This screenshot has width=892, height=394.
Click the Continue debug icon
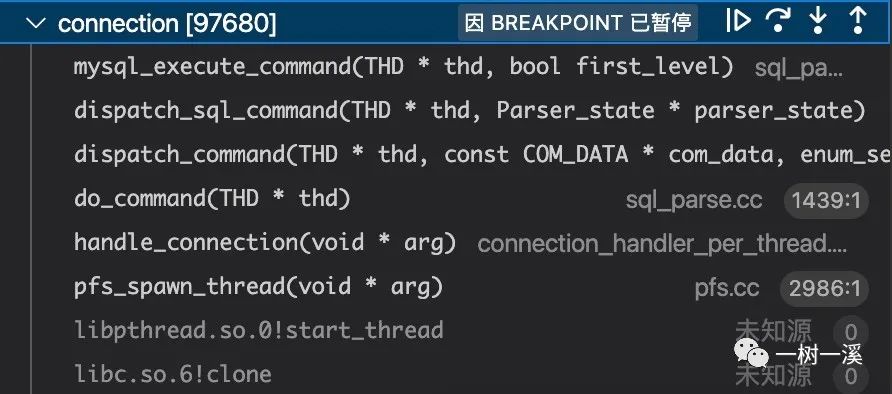tap(738, 21)
